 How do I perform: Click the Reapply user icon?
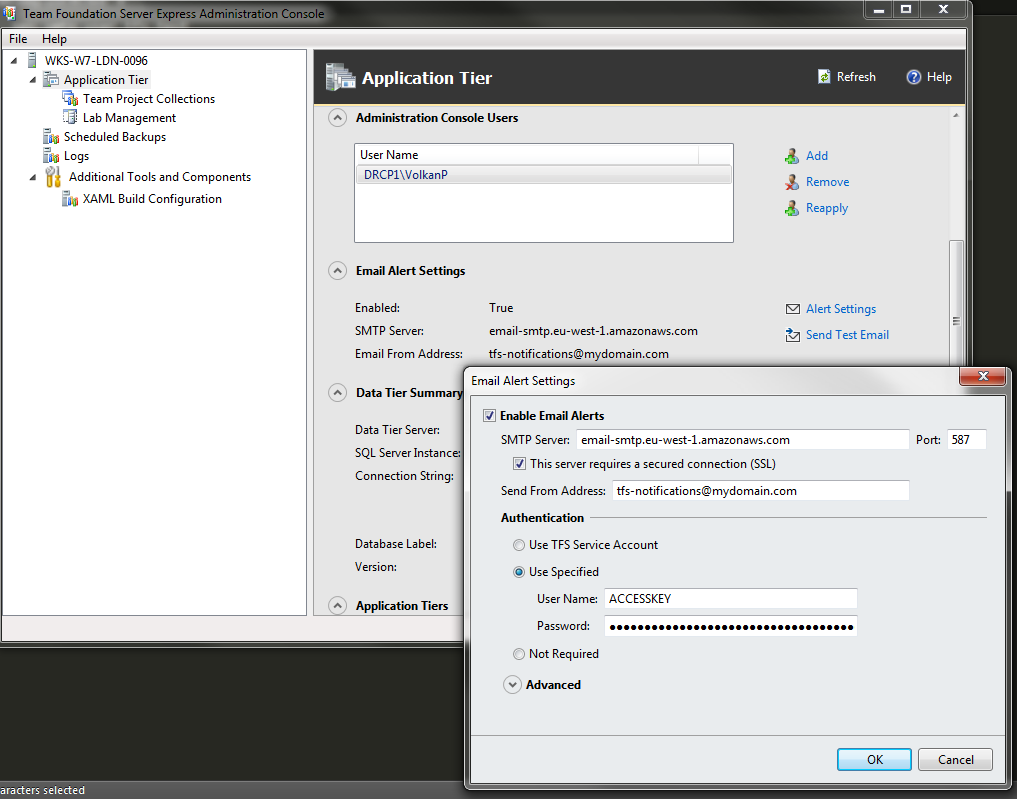(792, 208)
